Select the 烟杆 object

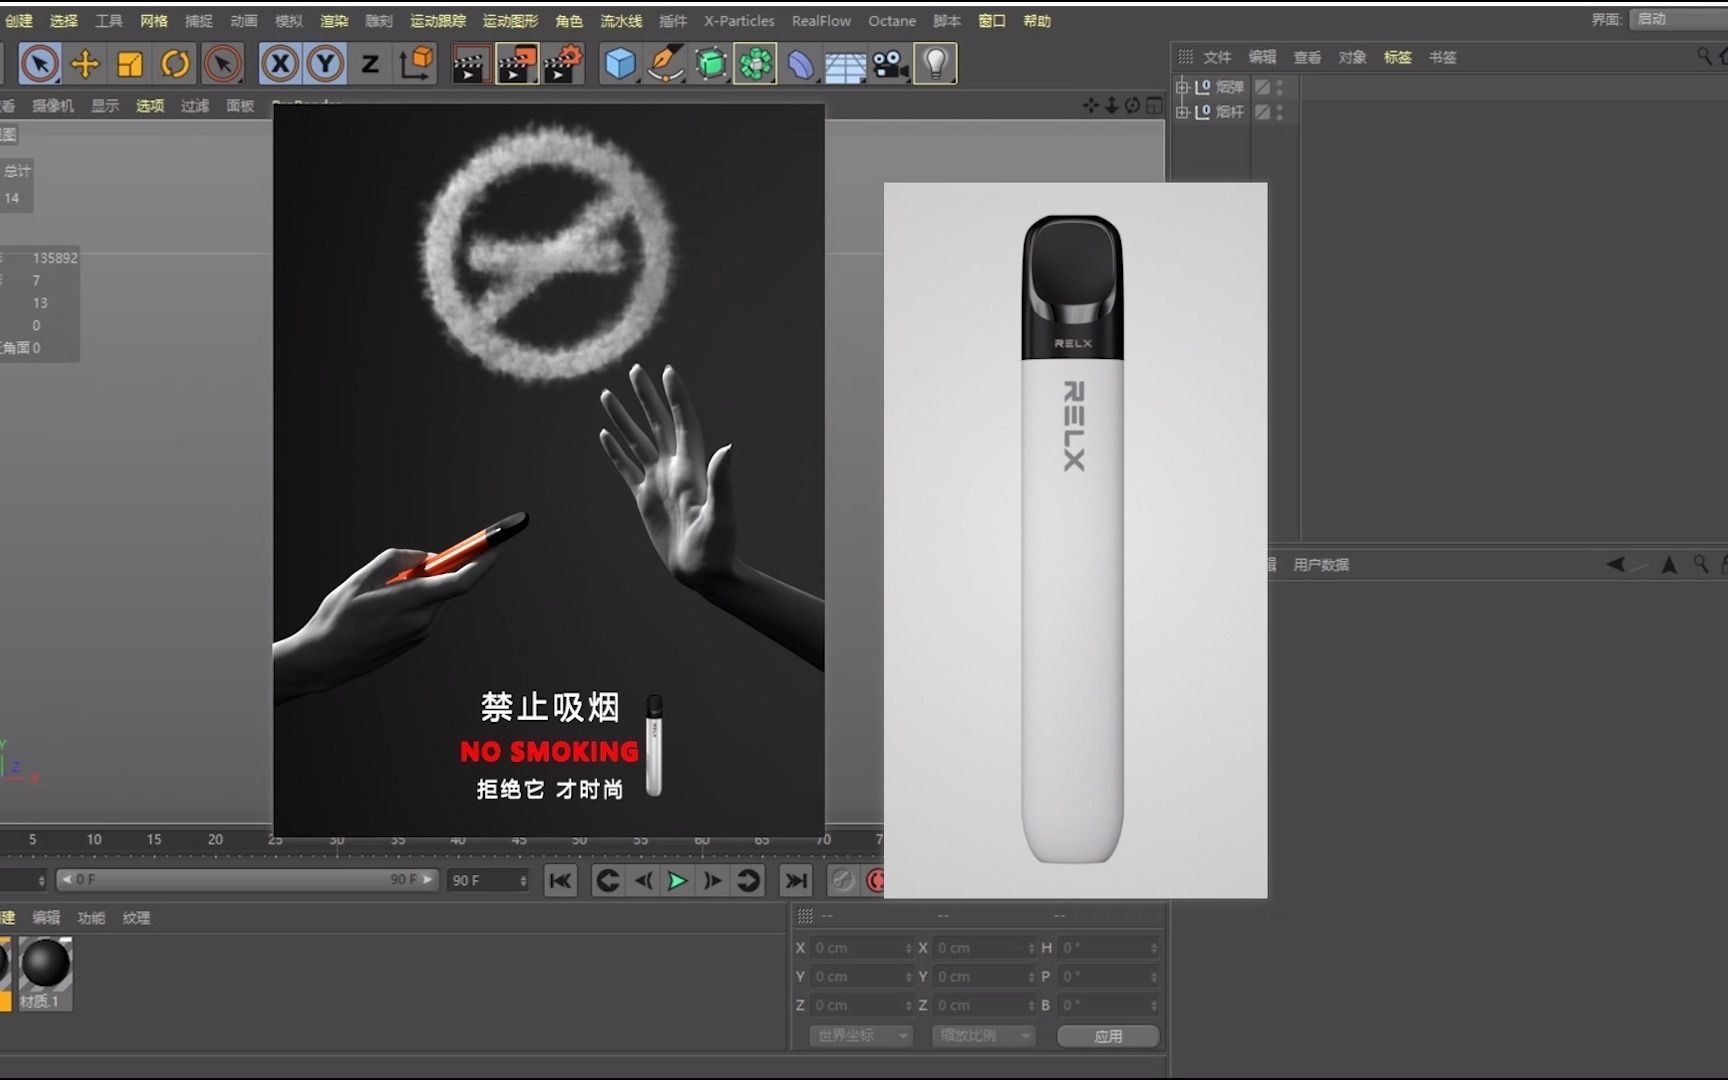pyautogui.click(x=1230, y=111)
